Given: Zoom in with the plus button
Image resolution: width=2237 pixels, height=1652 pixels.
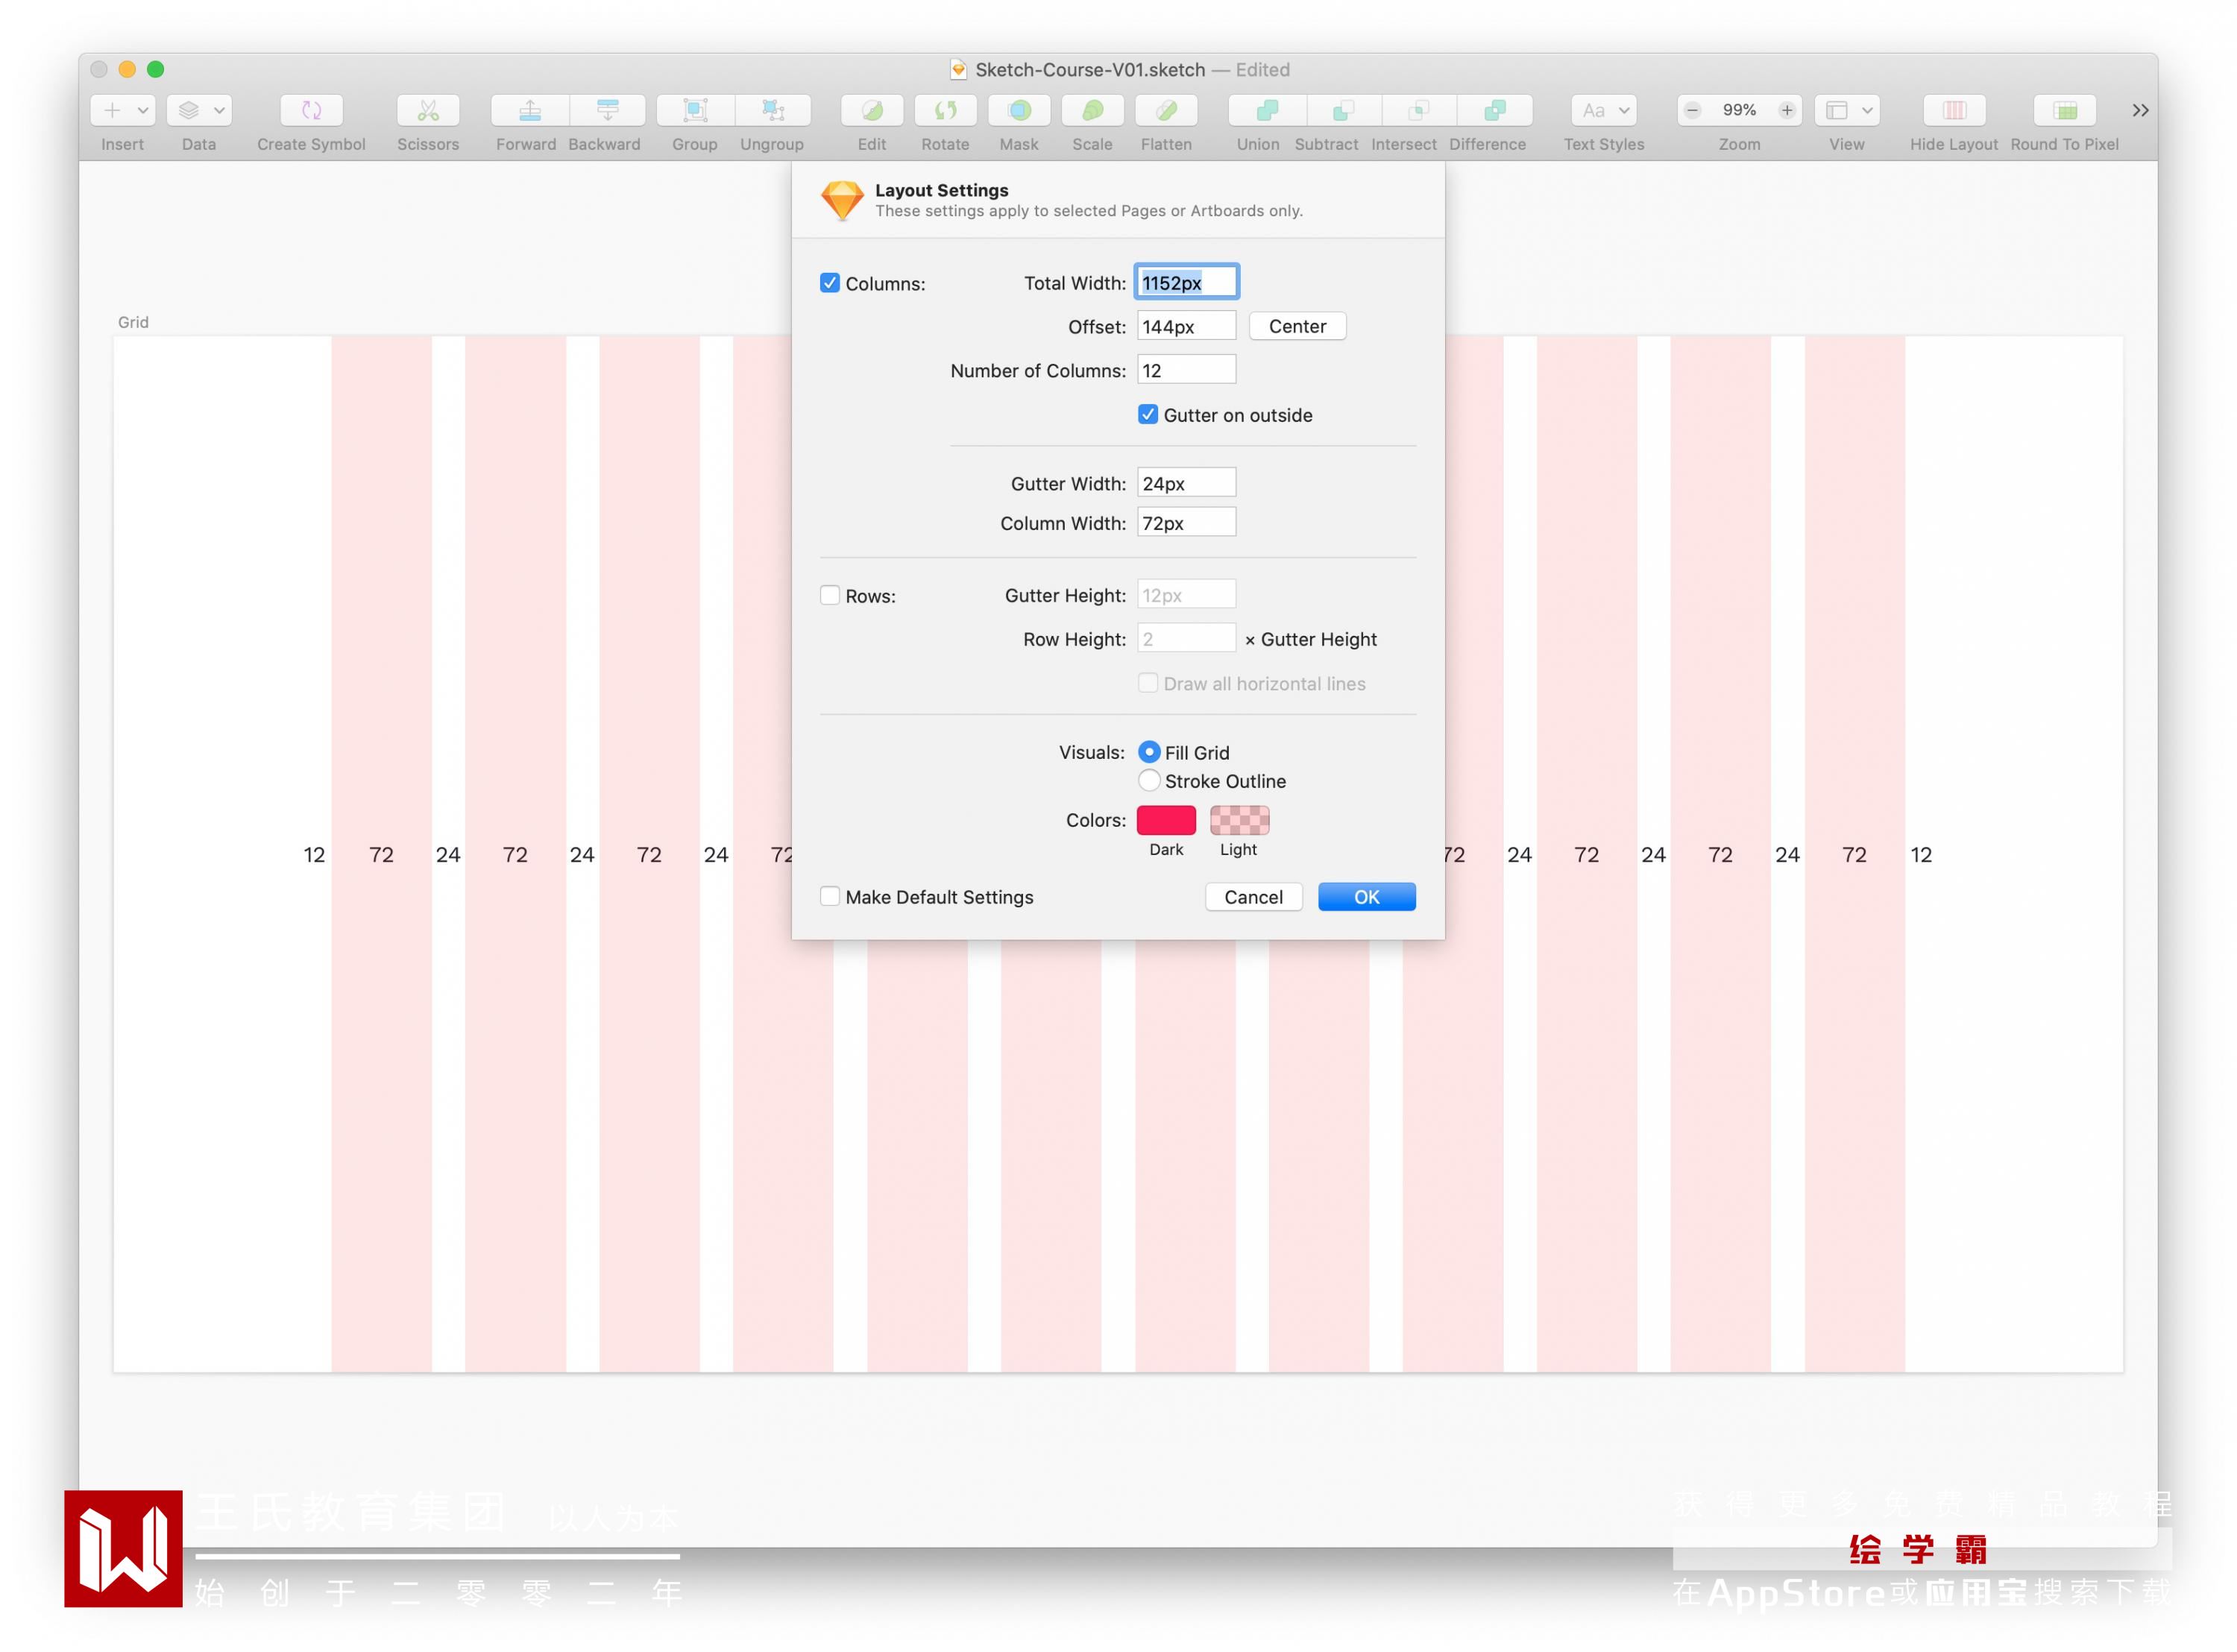Looking at the screenshot, I should point(1787,110).
